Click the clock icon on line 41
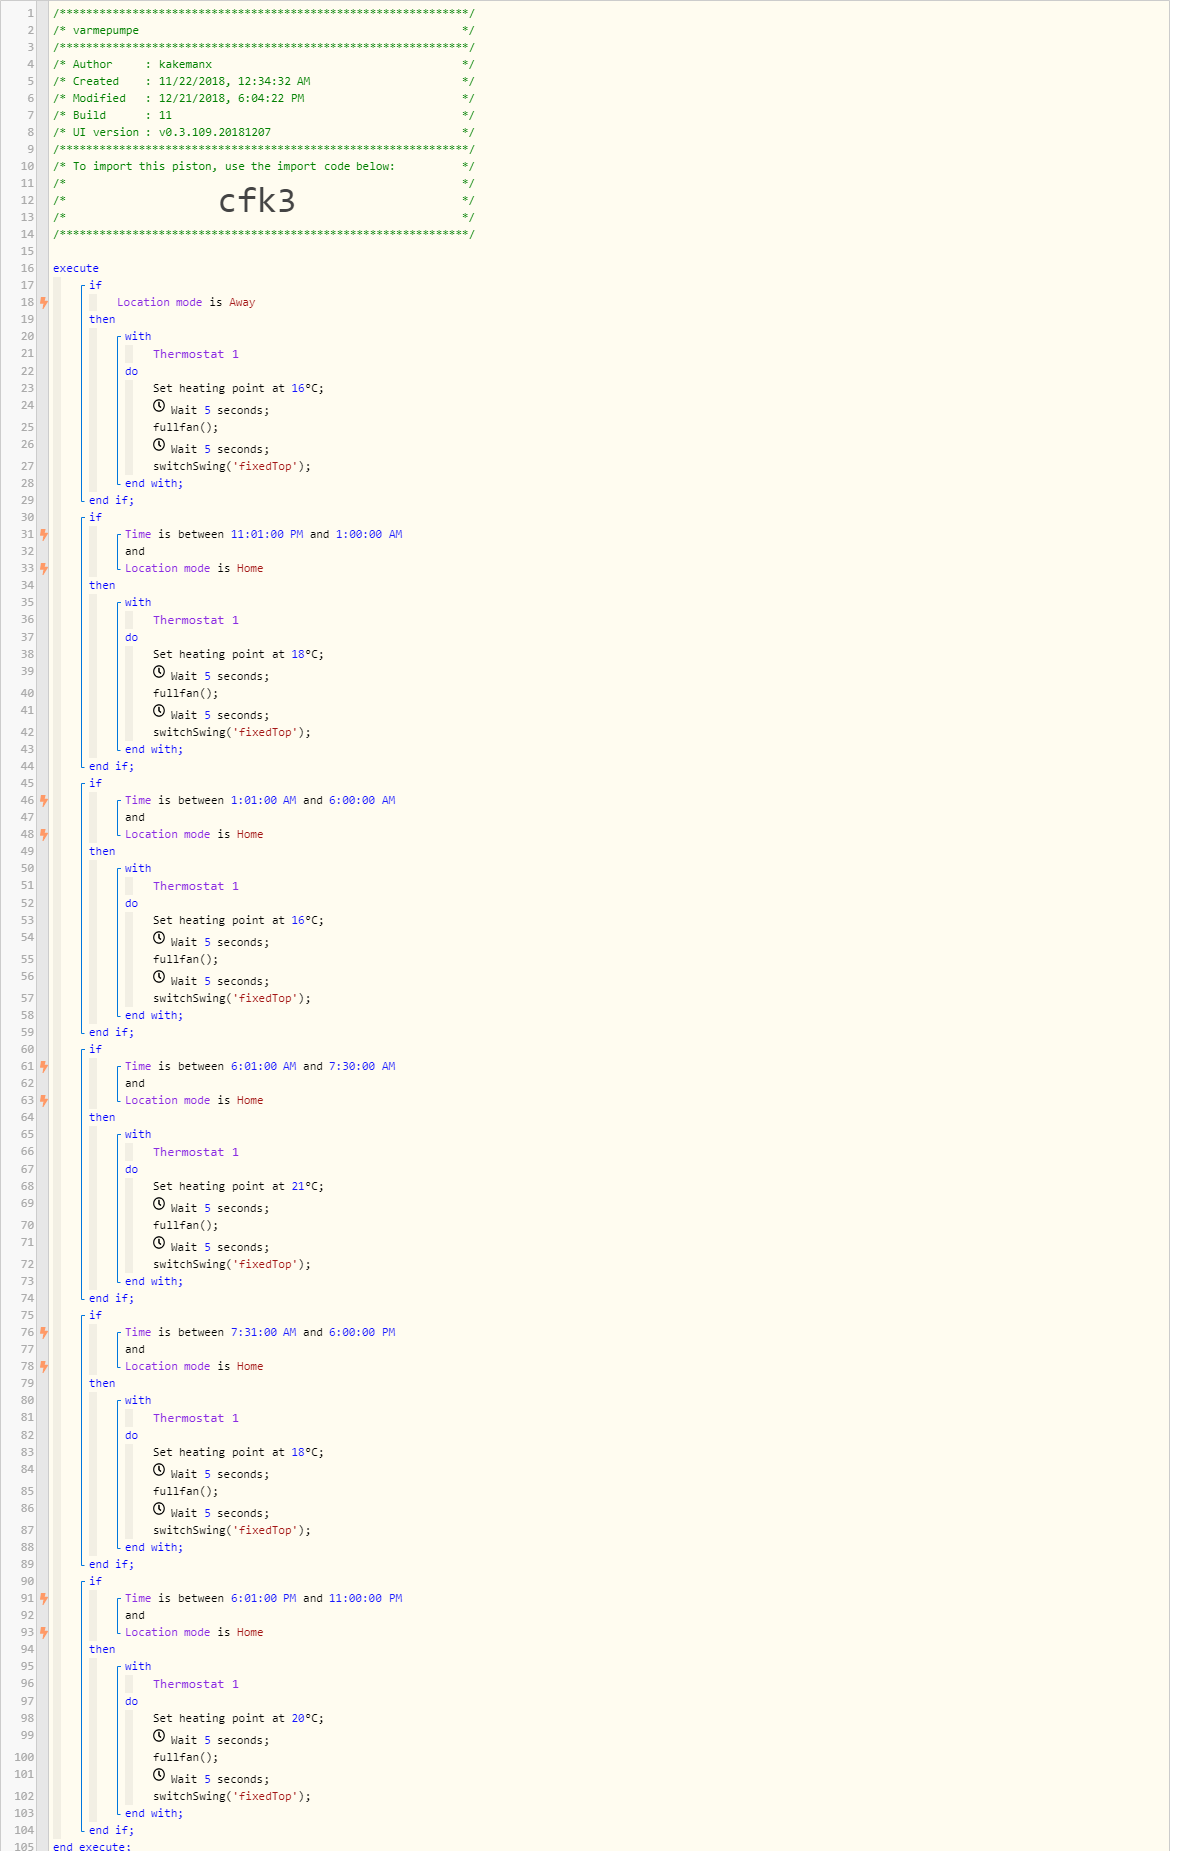 (159, 711)
